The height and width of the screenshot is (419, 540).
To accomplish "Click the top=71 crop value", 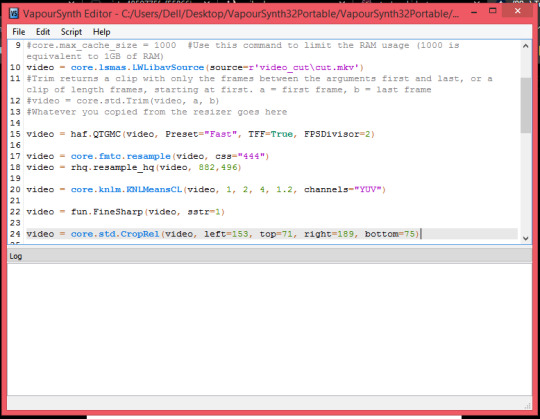I will click(x=276, y=234).
